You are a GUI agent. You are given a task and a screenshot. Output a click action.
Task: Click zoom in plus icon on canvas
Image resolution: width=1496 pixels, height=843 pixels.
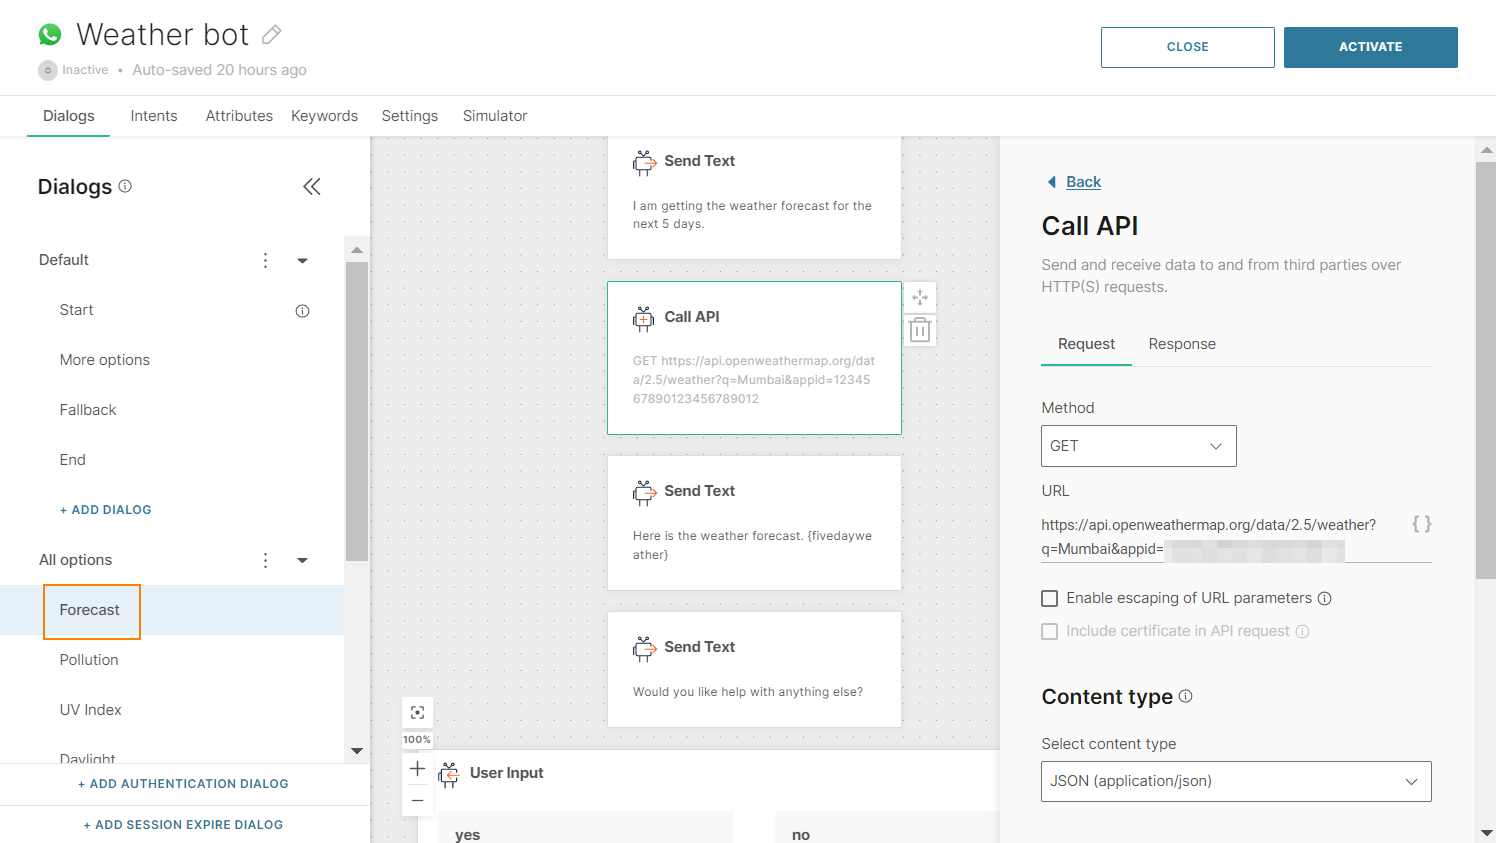coord(418,768)
